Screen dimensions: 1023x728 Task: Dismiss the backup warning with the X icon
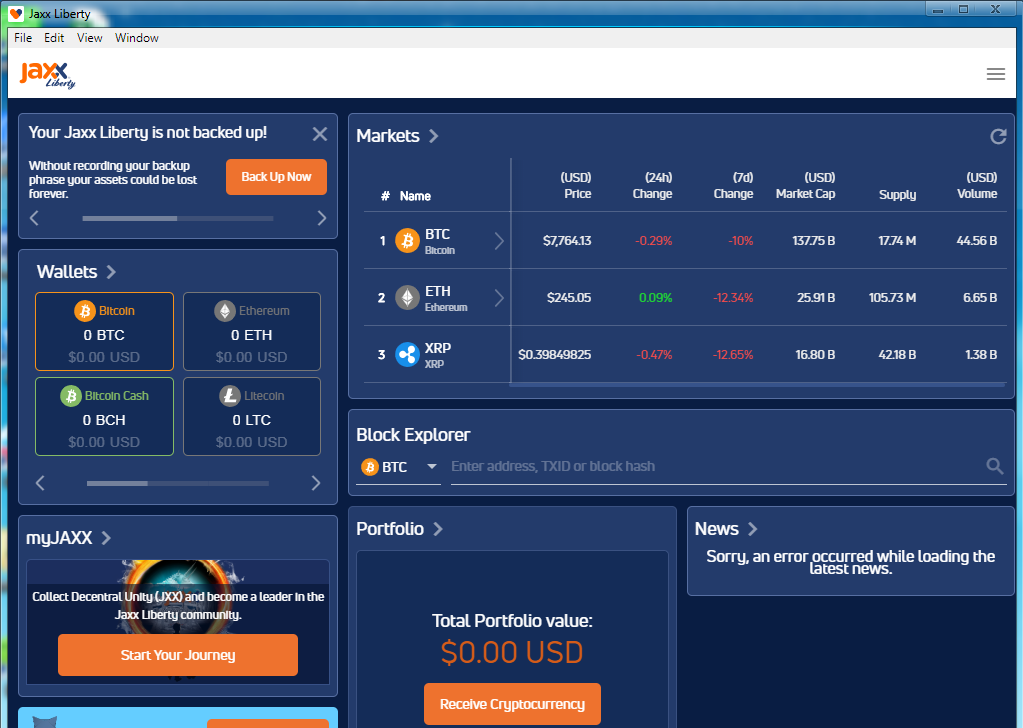click(x=320, y=134)
